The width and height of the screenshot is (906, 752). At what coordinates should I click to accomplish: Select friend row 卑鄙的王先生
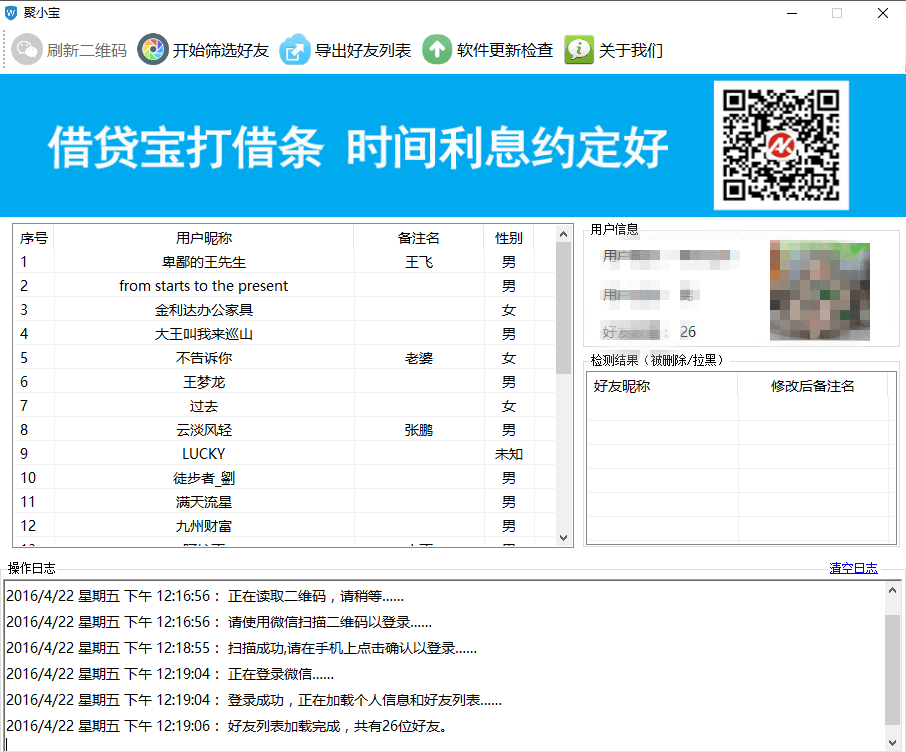coord(204,262)
